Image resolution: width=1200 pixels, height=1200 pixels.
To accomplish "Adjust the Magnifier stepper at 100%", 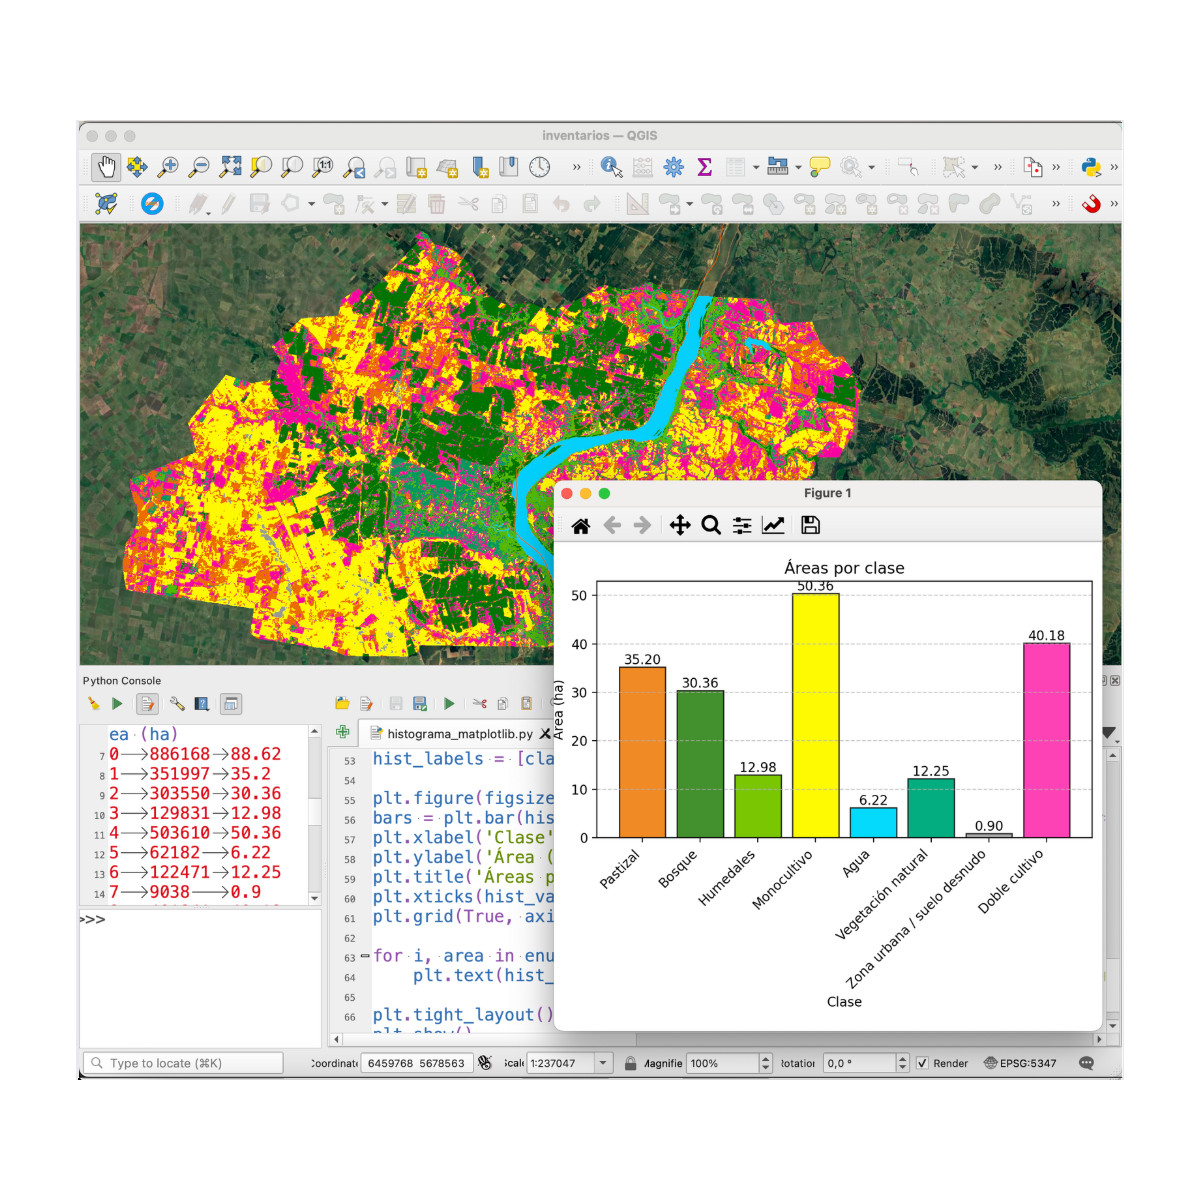I will pos(766,1063).
